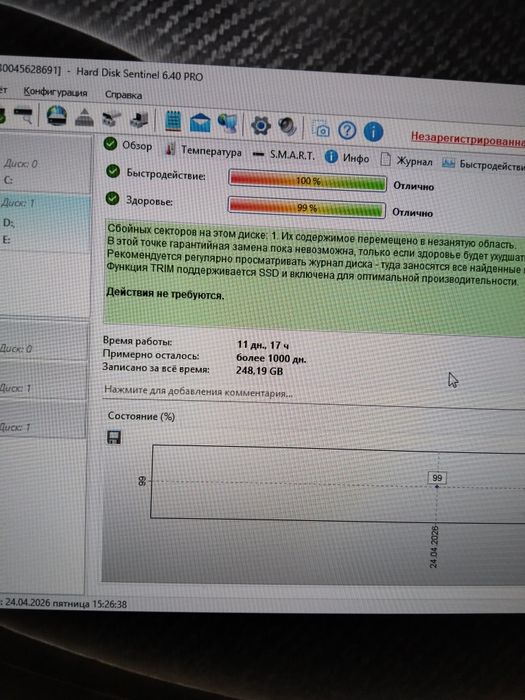
Task: Click the 99 data point label on the chart
Action: click(437, 478)
